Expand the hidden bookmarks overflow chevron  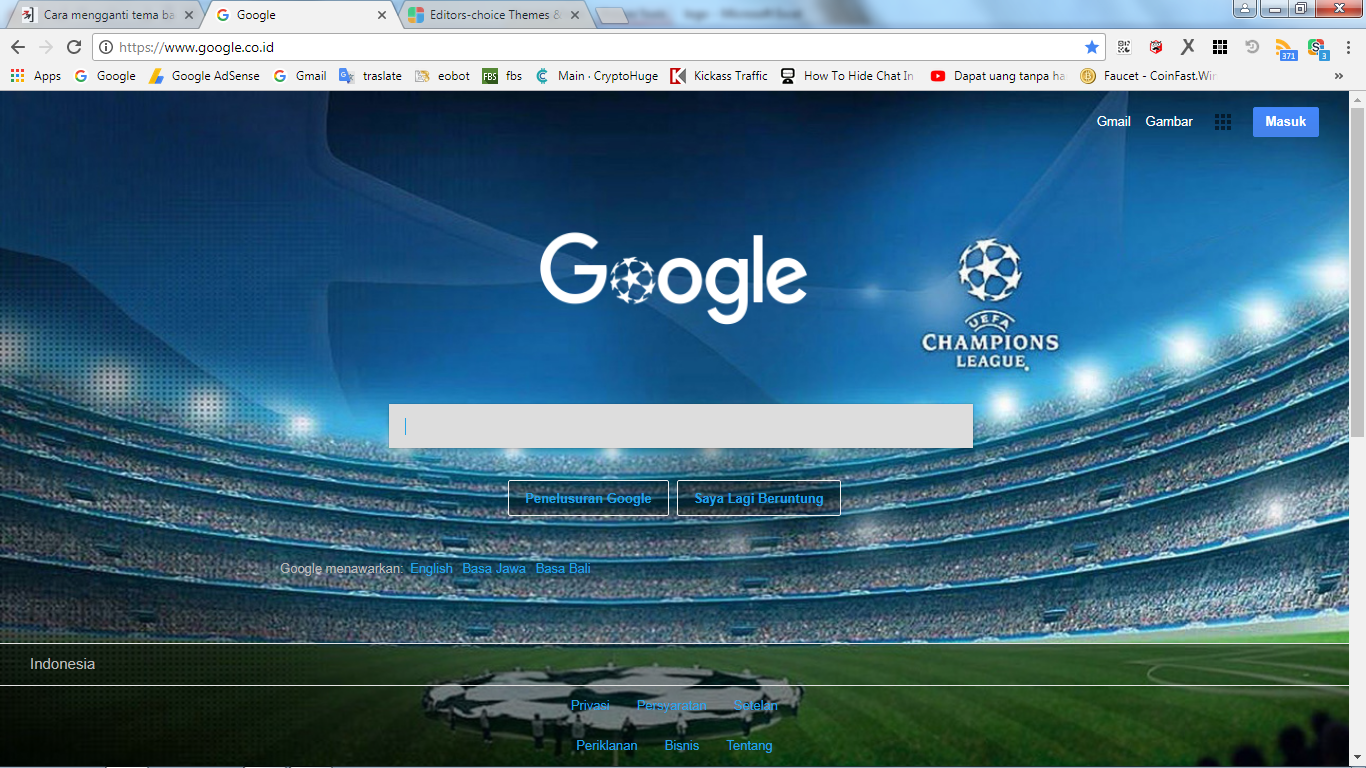[x=1339, y=76]
